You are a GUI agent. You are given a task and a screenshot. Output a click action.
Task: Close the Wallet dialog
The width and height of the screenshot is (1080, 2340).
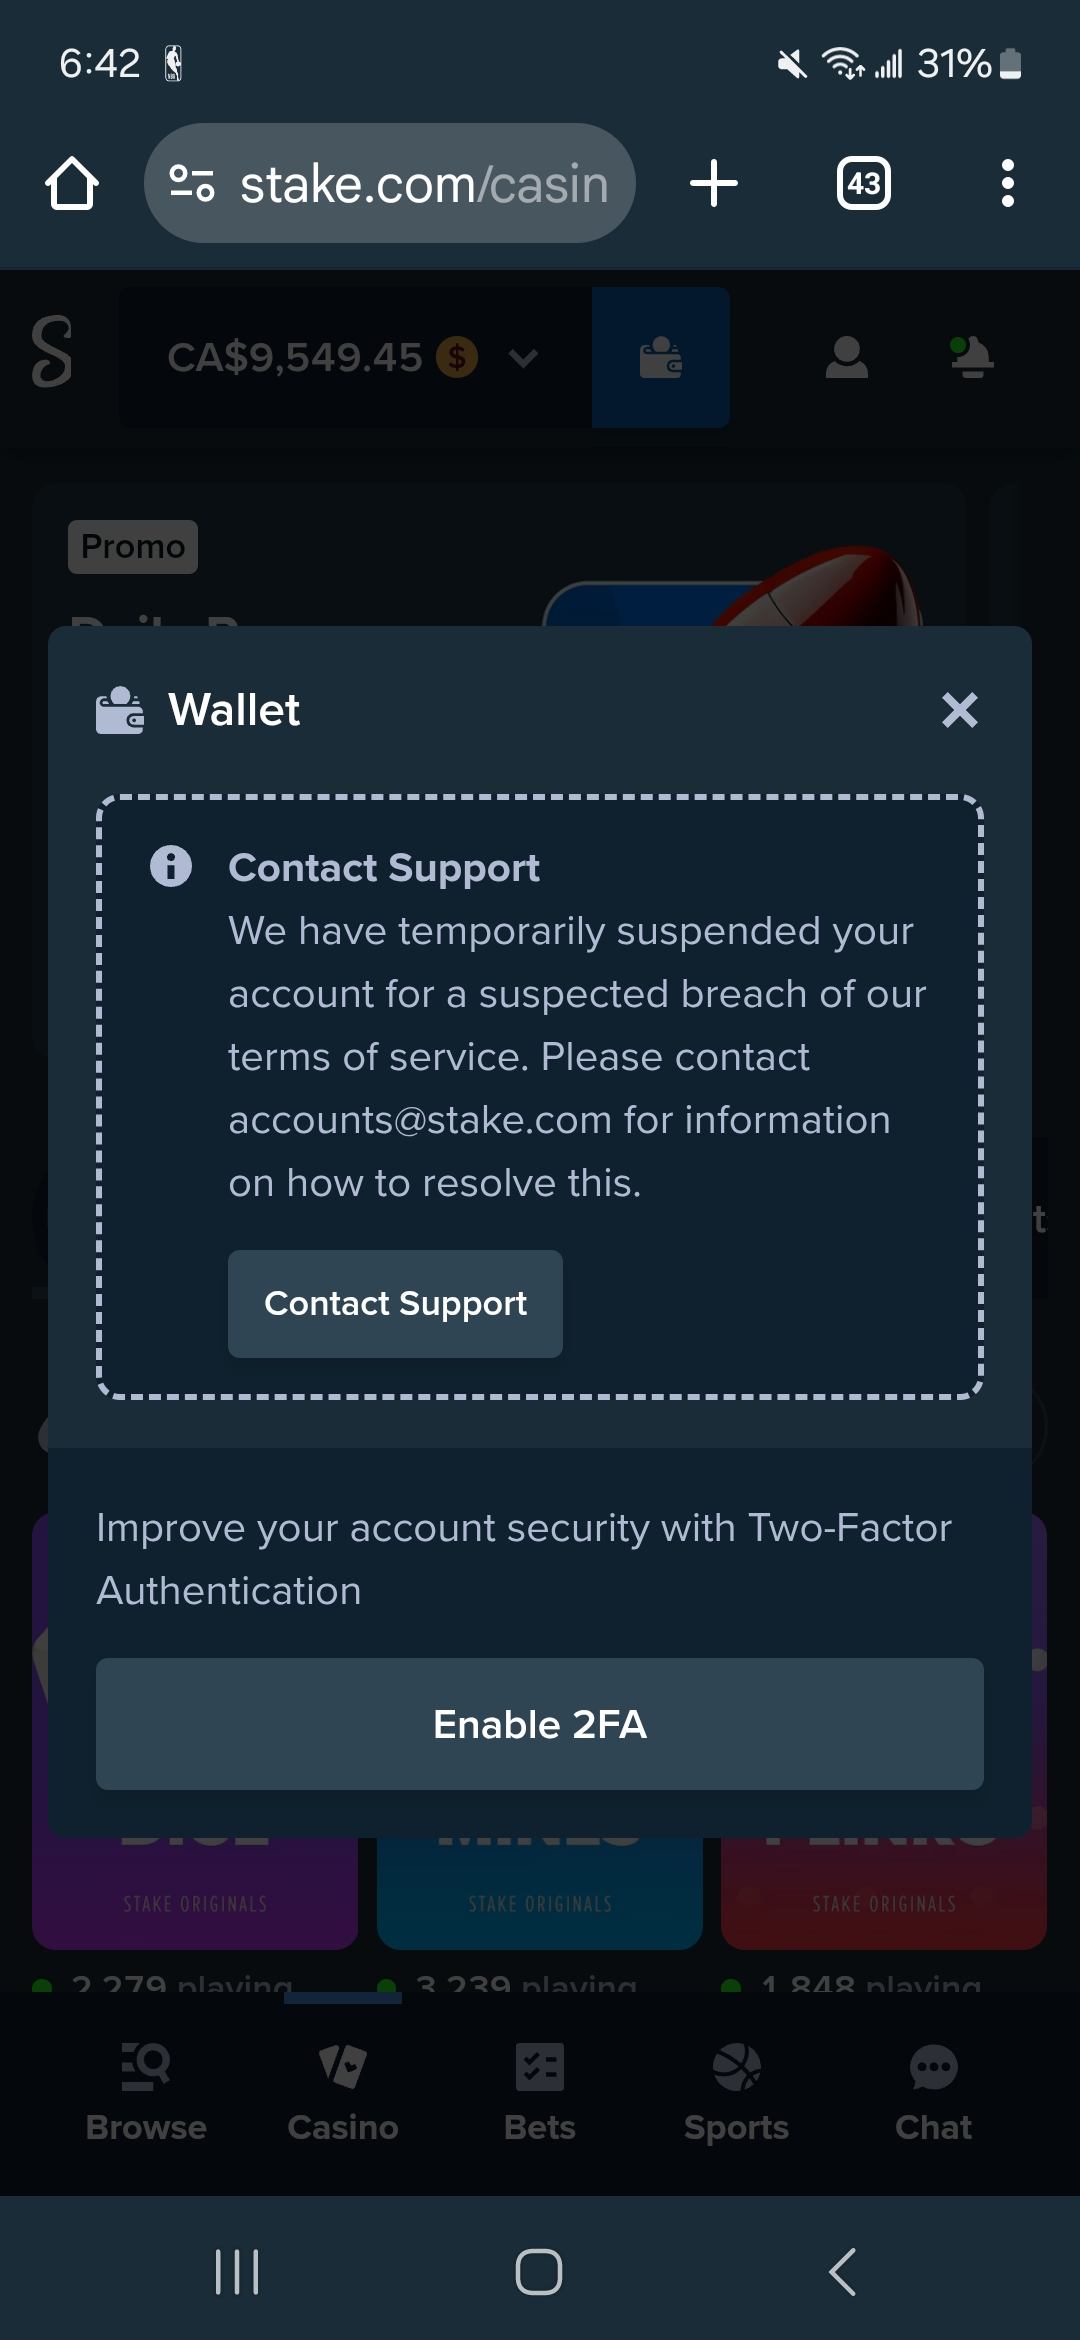tap(959, 710)
